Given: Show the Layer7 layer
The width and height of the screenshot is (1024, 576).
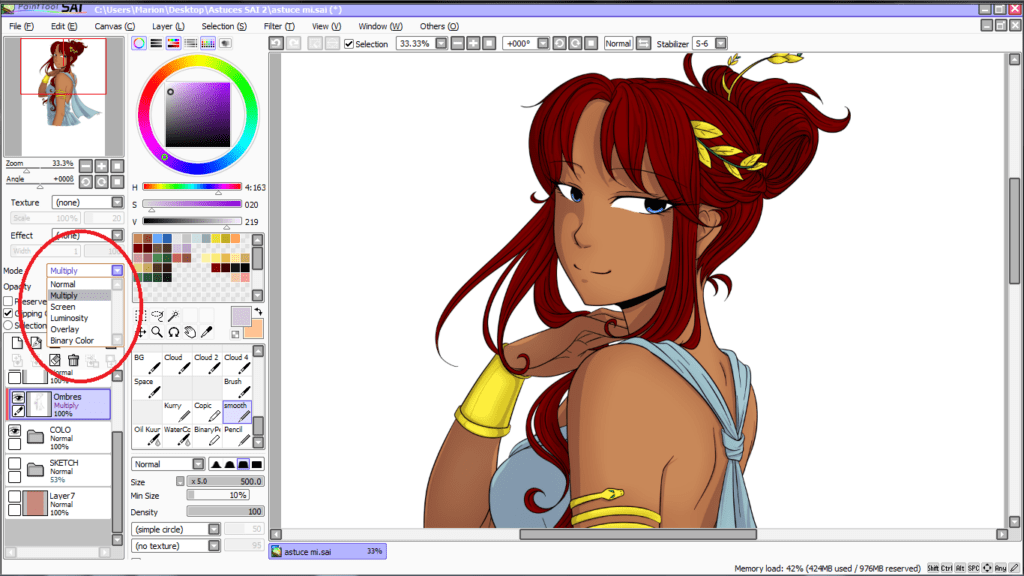Looking at the screenshot, I should tap(14, 496).
